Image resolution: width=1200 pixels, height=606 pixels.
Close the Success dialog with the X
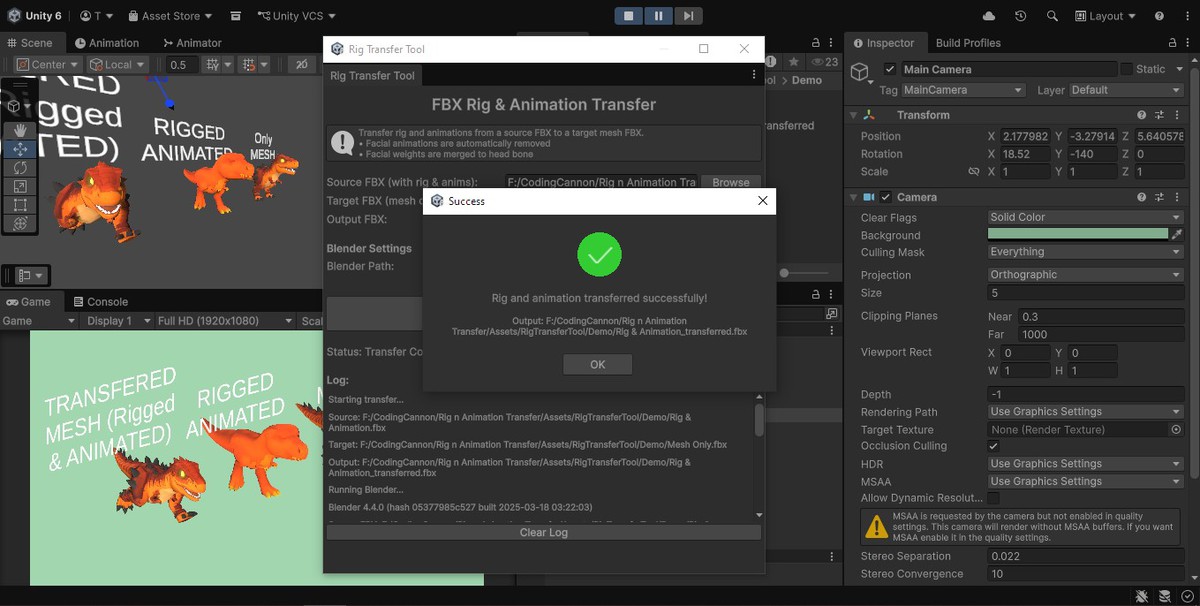coord(762,201)
